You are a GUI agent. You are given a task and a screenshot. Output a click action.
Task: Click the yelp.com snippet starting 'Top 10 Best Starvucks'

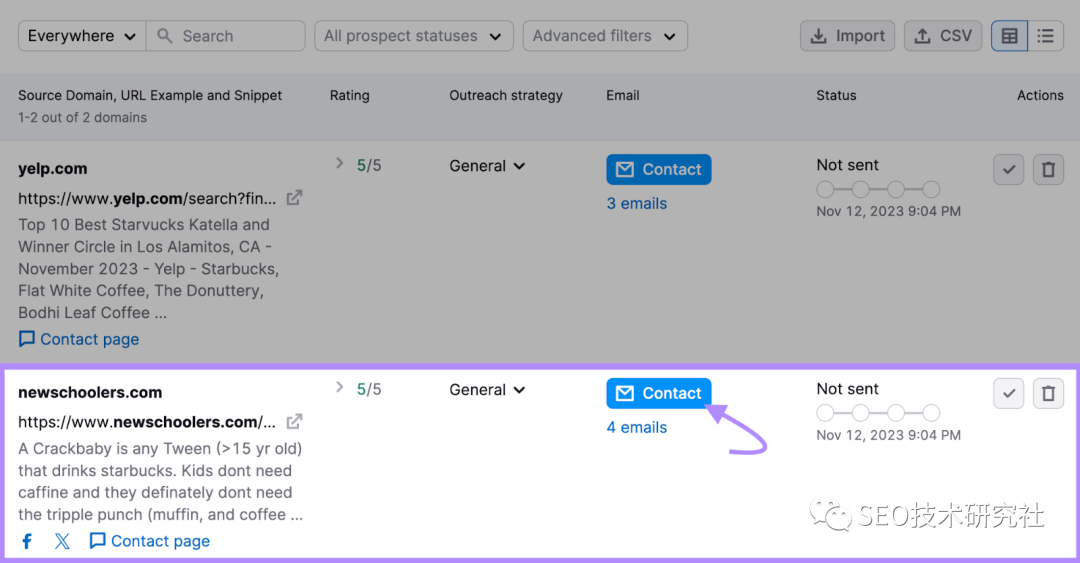149,269
